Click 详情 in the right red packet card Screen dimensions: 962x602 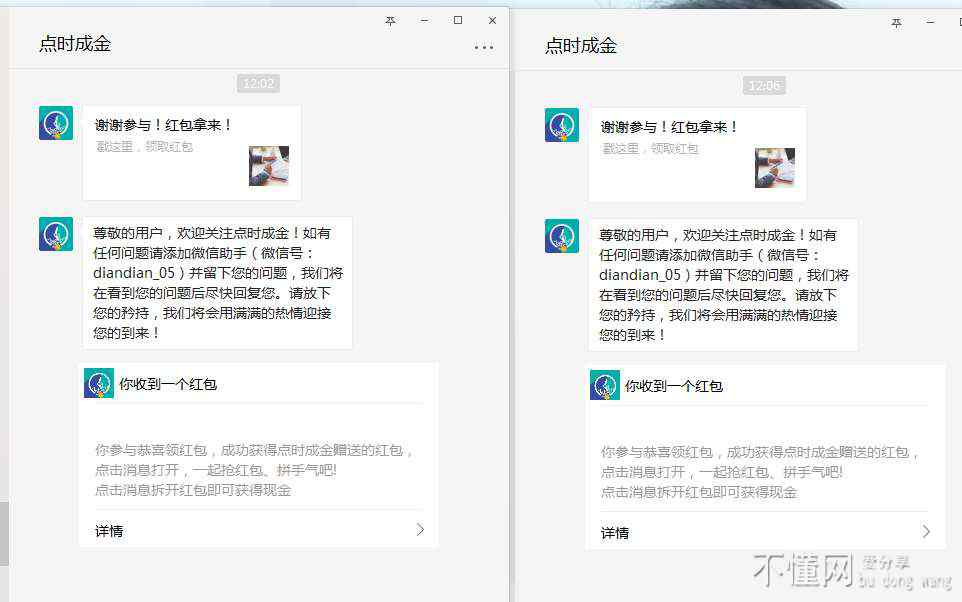pyautogui.click(x=615, y=533)
